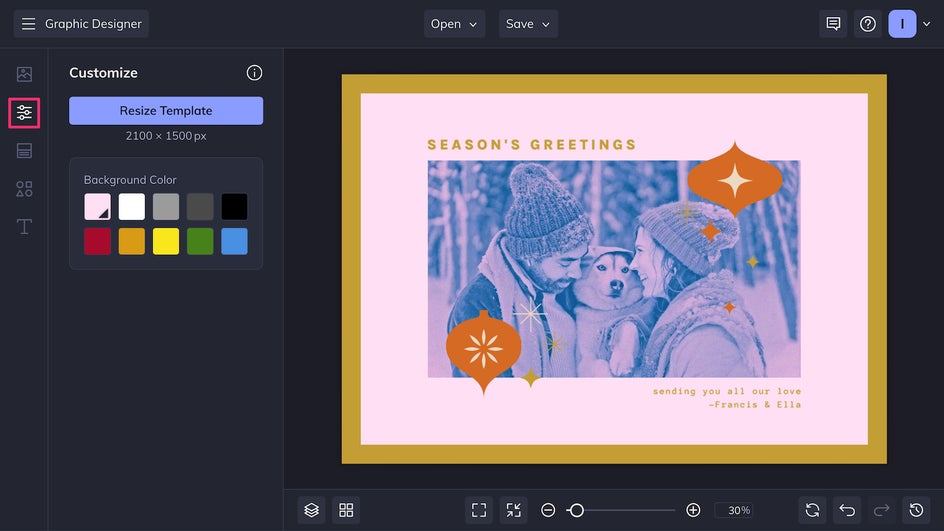Select the '–Francis & Ella' signature text
The height and width of the screenshot is (531, 944).
(755, 405)
